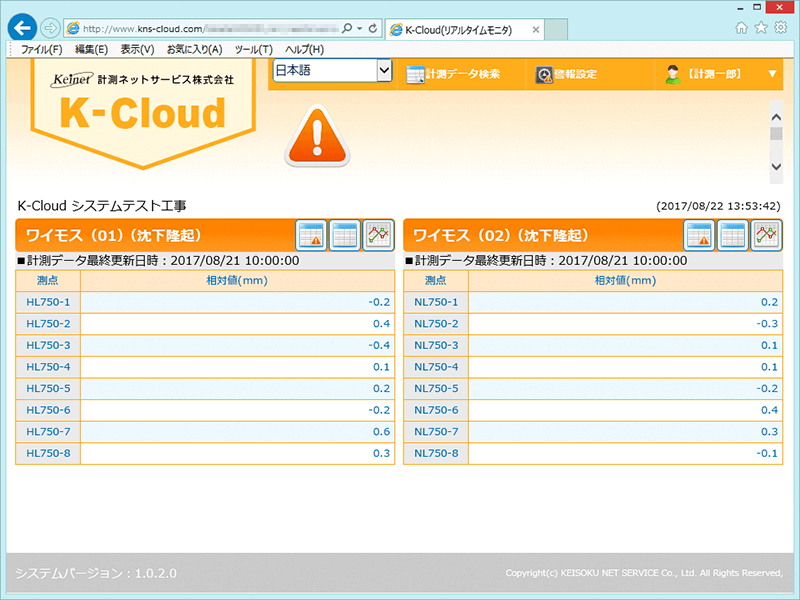Click the orange warning triangle alert icon
This screenshot has width=800, height=600.
(317, 136)
